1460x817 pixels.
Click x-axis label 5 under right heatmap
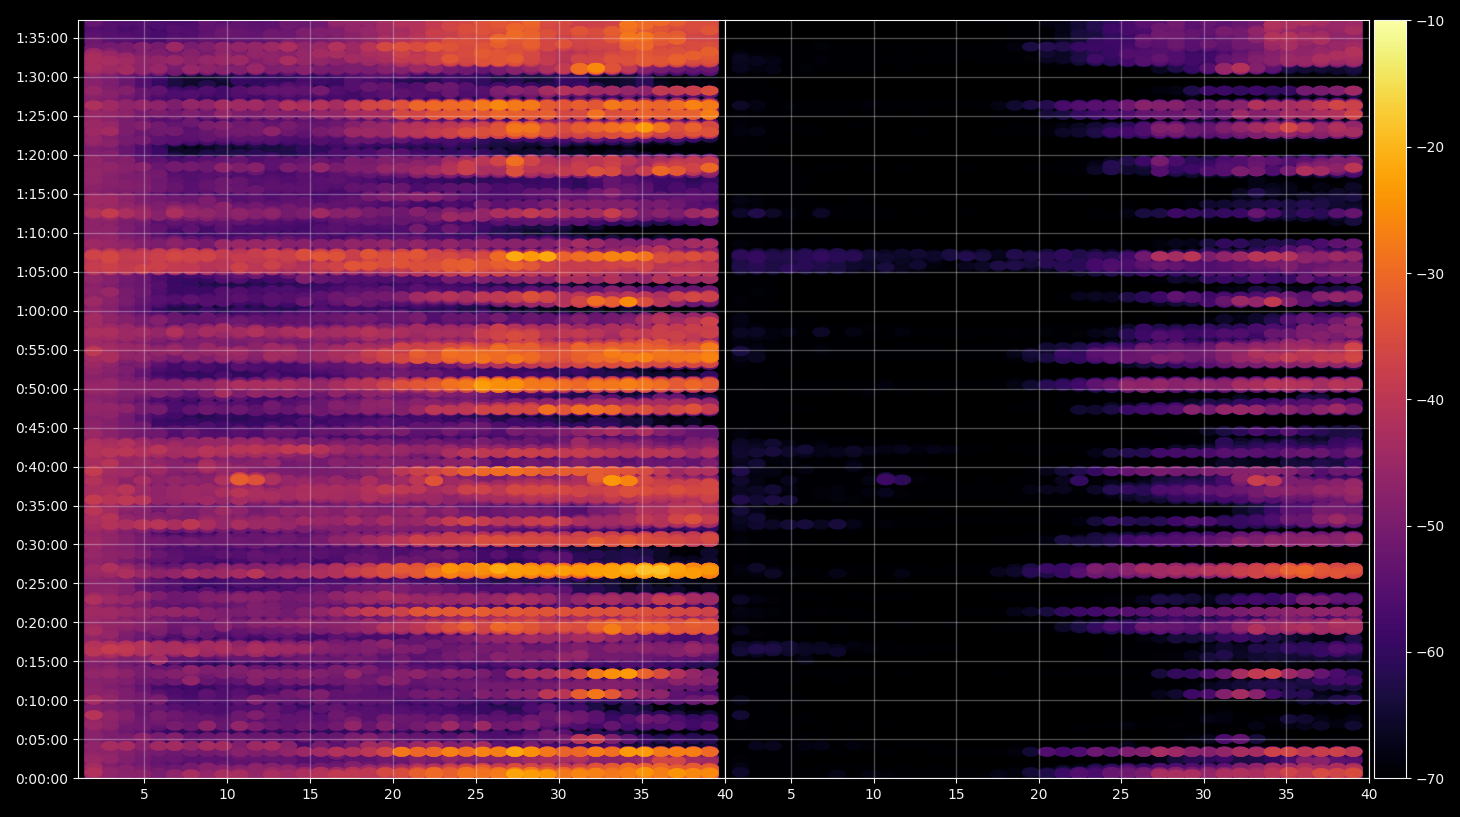[x=791, y=795]
